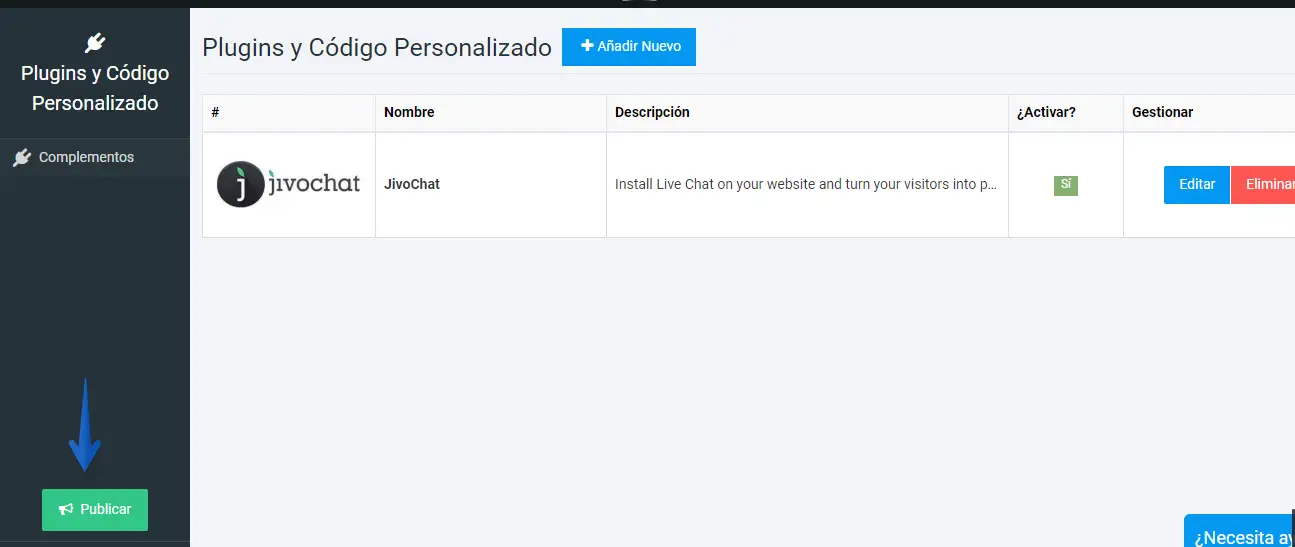Click the plus icon in Añadir Nuevo
This screenshot has height=547, width=1295.
click(587, 46)
